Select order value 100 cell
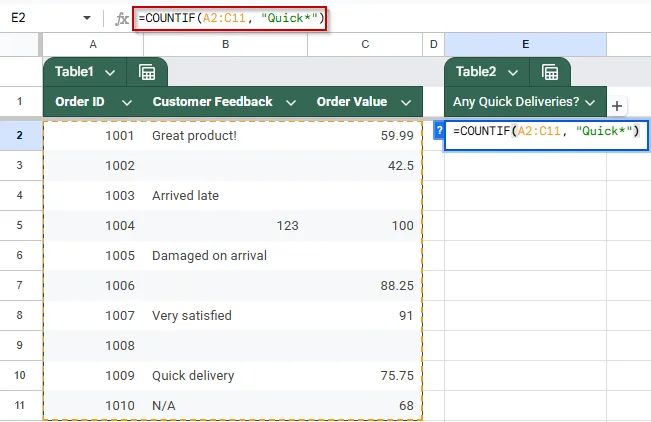651x422 pixels. coord(365,225)
